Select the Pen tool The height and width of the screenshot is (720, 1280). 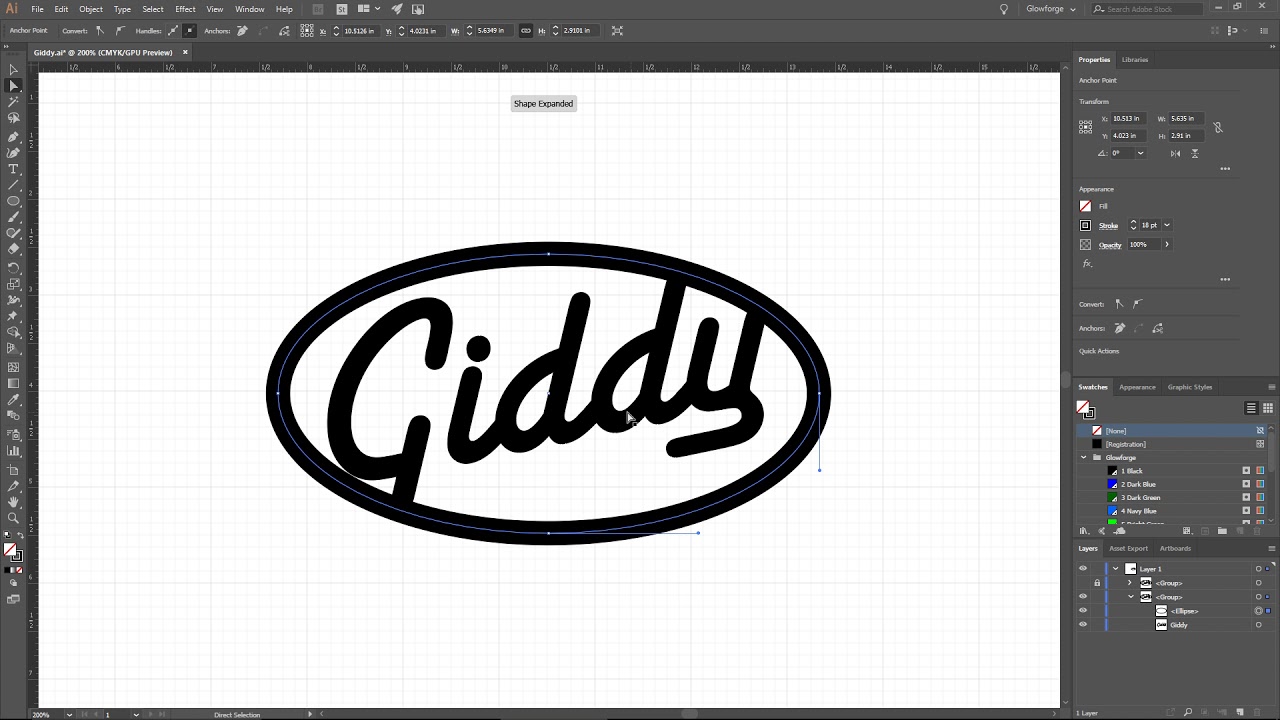pyautogui.click(x=13, y=136)
